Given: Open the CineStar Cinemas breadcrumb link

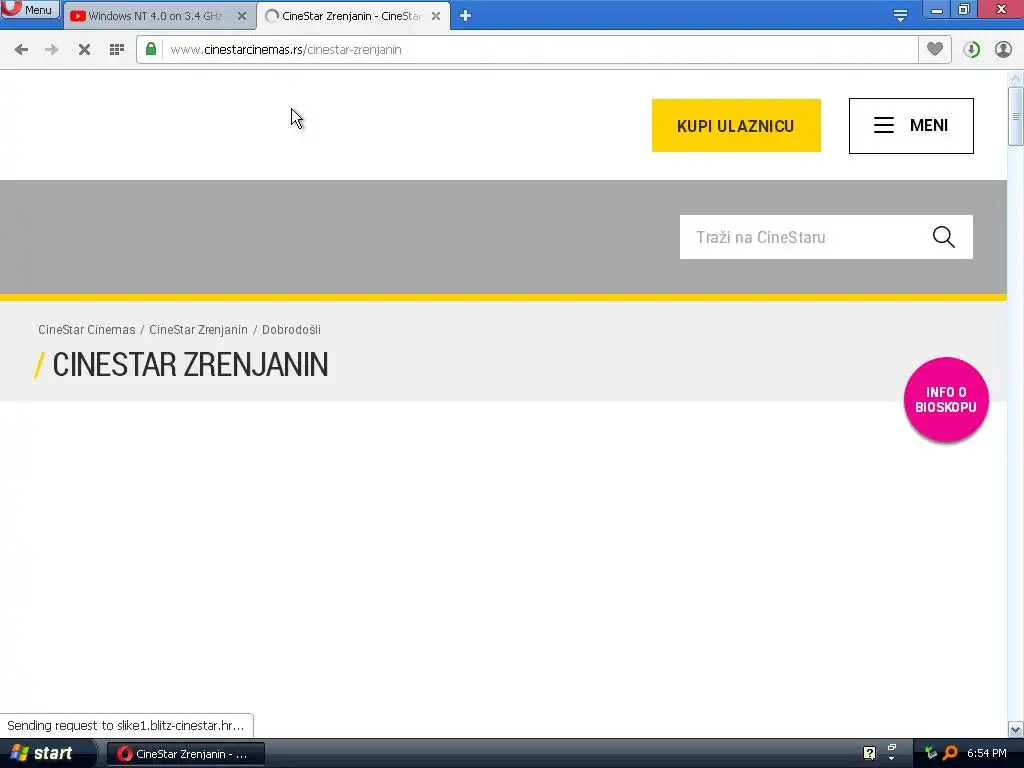Looking at the screenshot, I should [87, 330].
